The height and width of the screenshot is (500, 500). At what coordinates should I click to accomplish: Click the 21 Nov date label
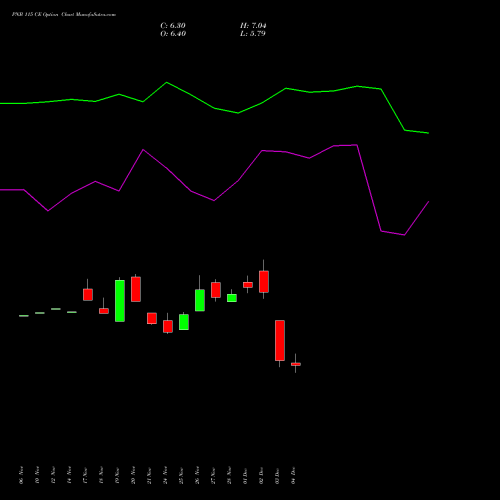[x=149, y=475]
